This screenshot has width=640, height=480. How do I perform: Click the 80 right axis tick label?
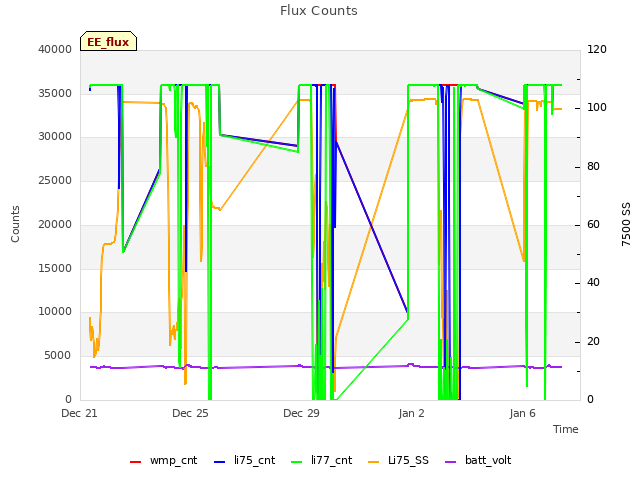coord(593,167)
